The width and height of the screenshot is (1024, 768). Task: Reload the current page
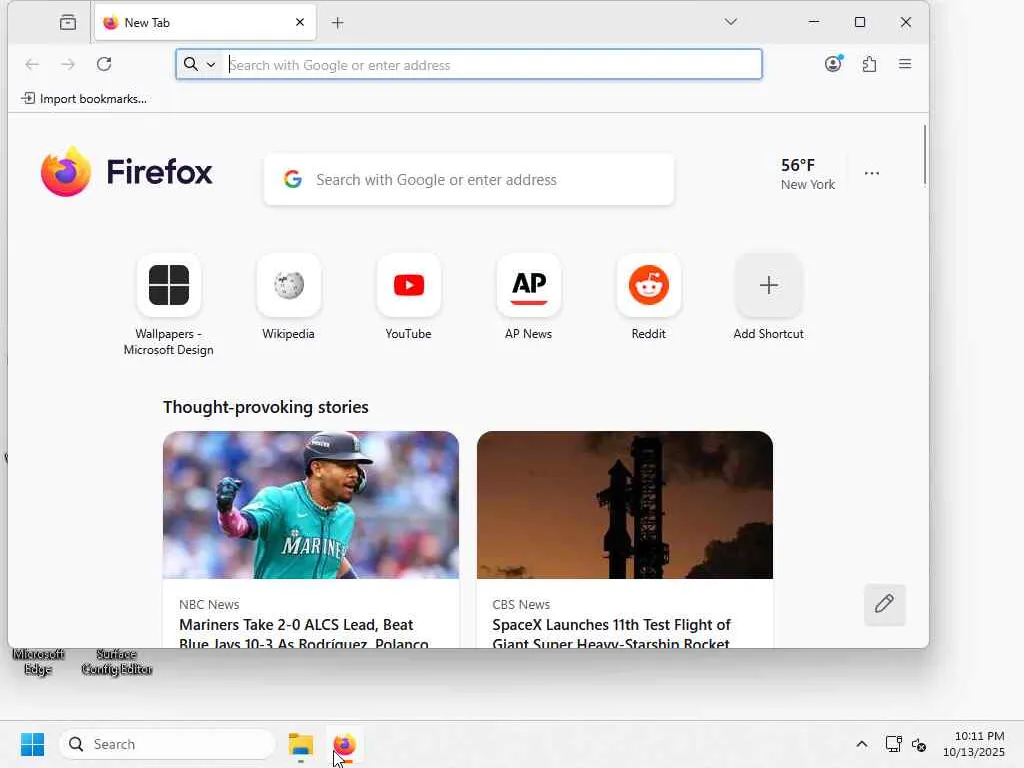[104, 64]
